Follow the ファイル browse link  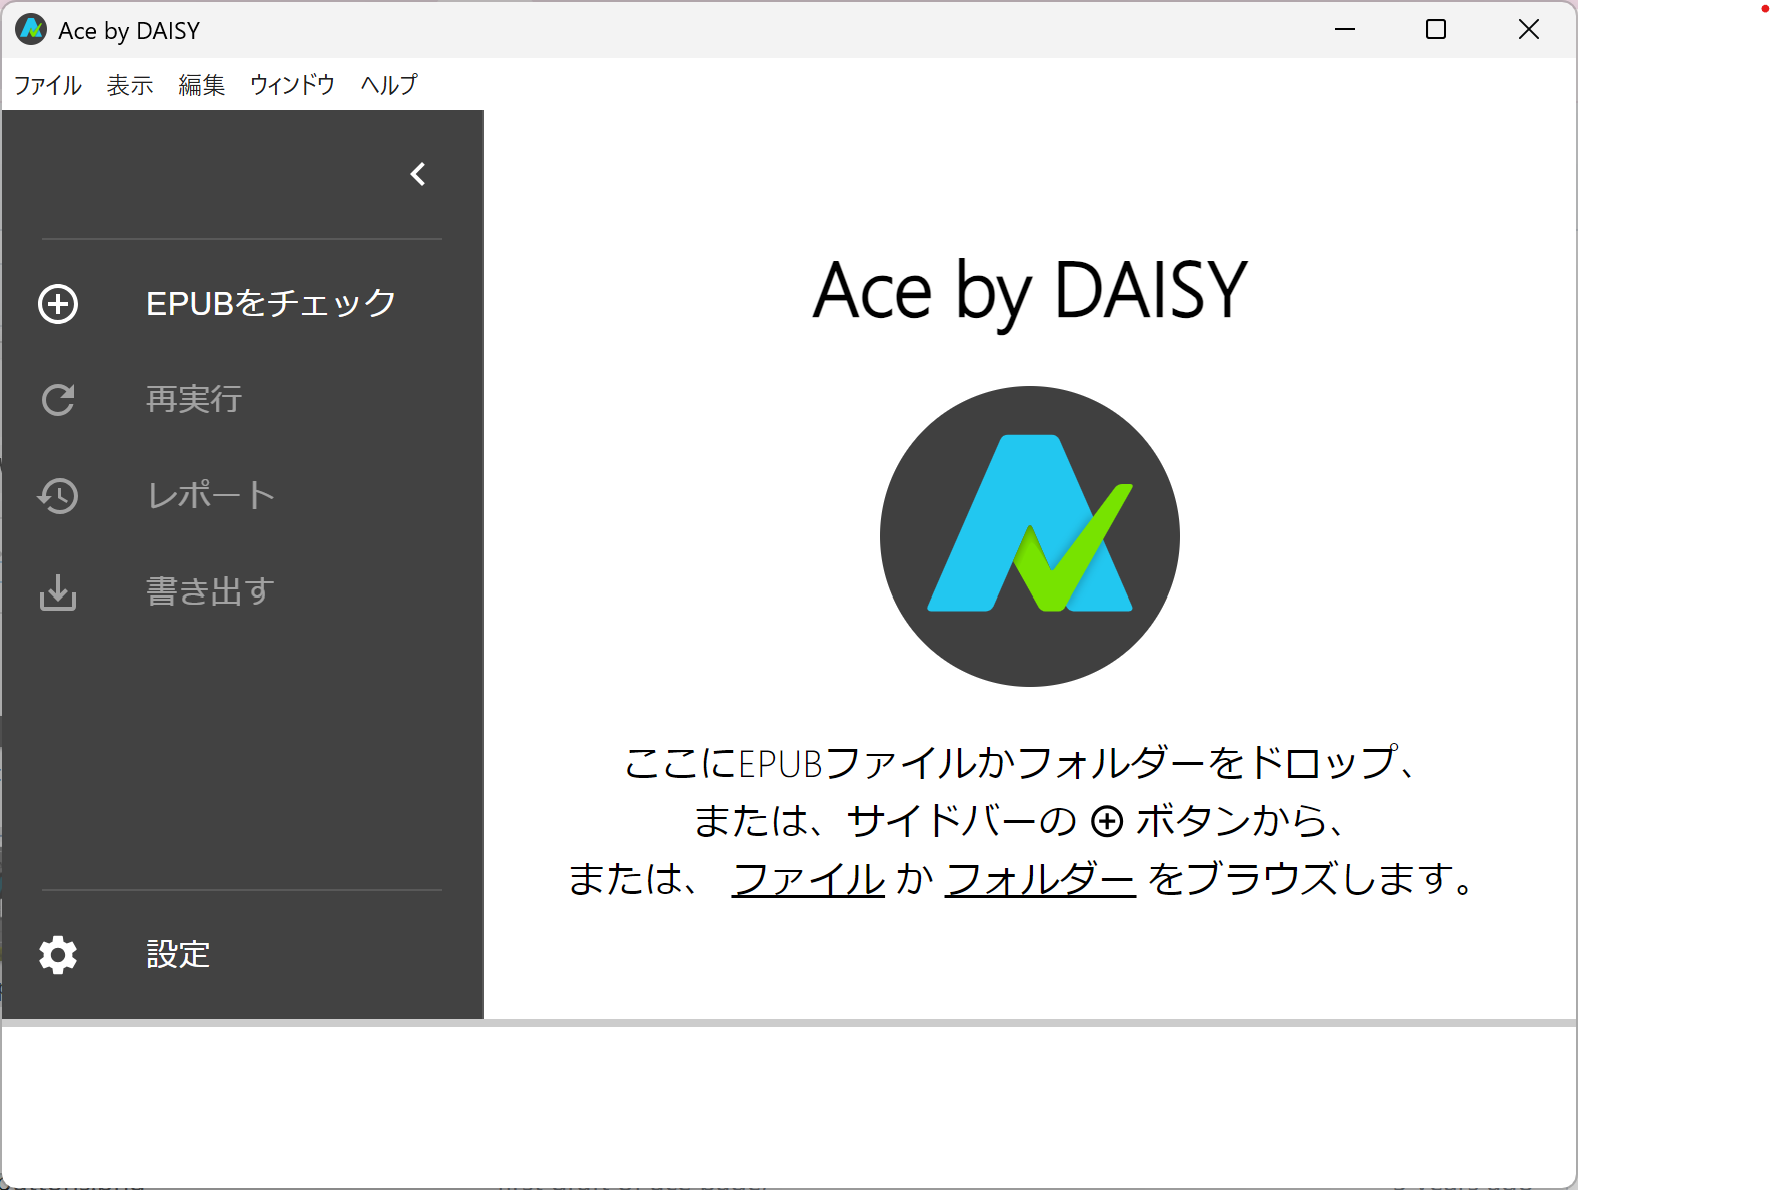tap(808, 879)
